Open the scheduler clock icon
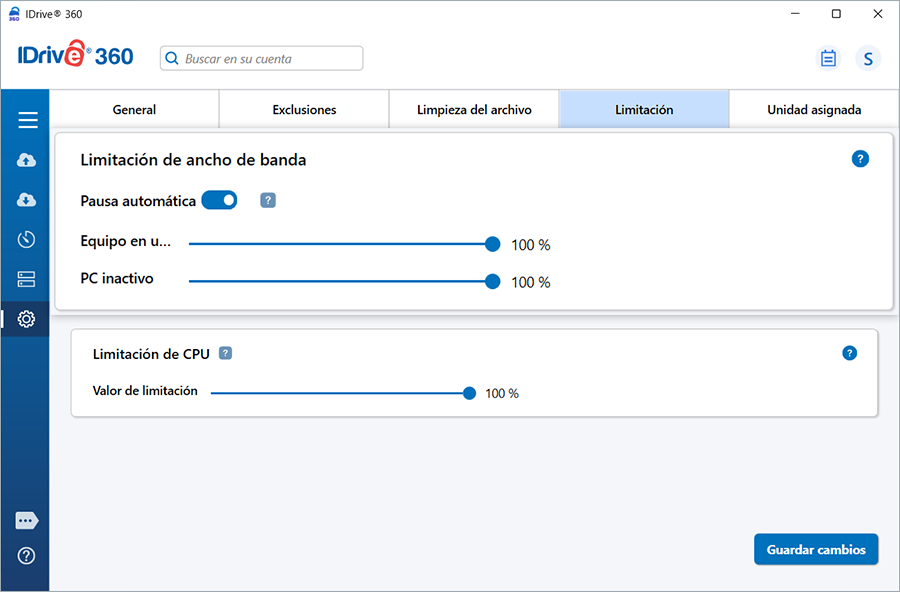 [27, 239]
